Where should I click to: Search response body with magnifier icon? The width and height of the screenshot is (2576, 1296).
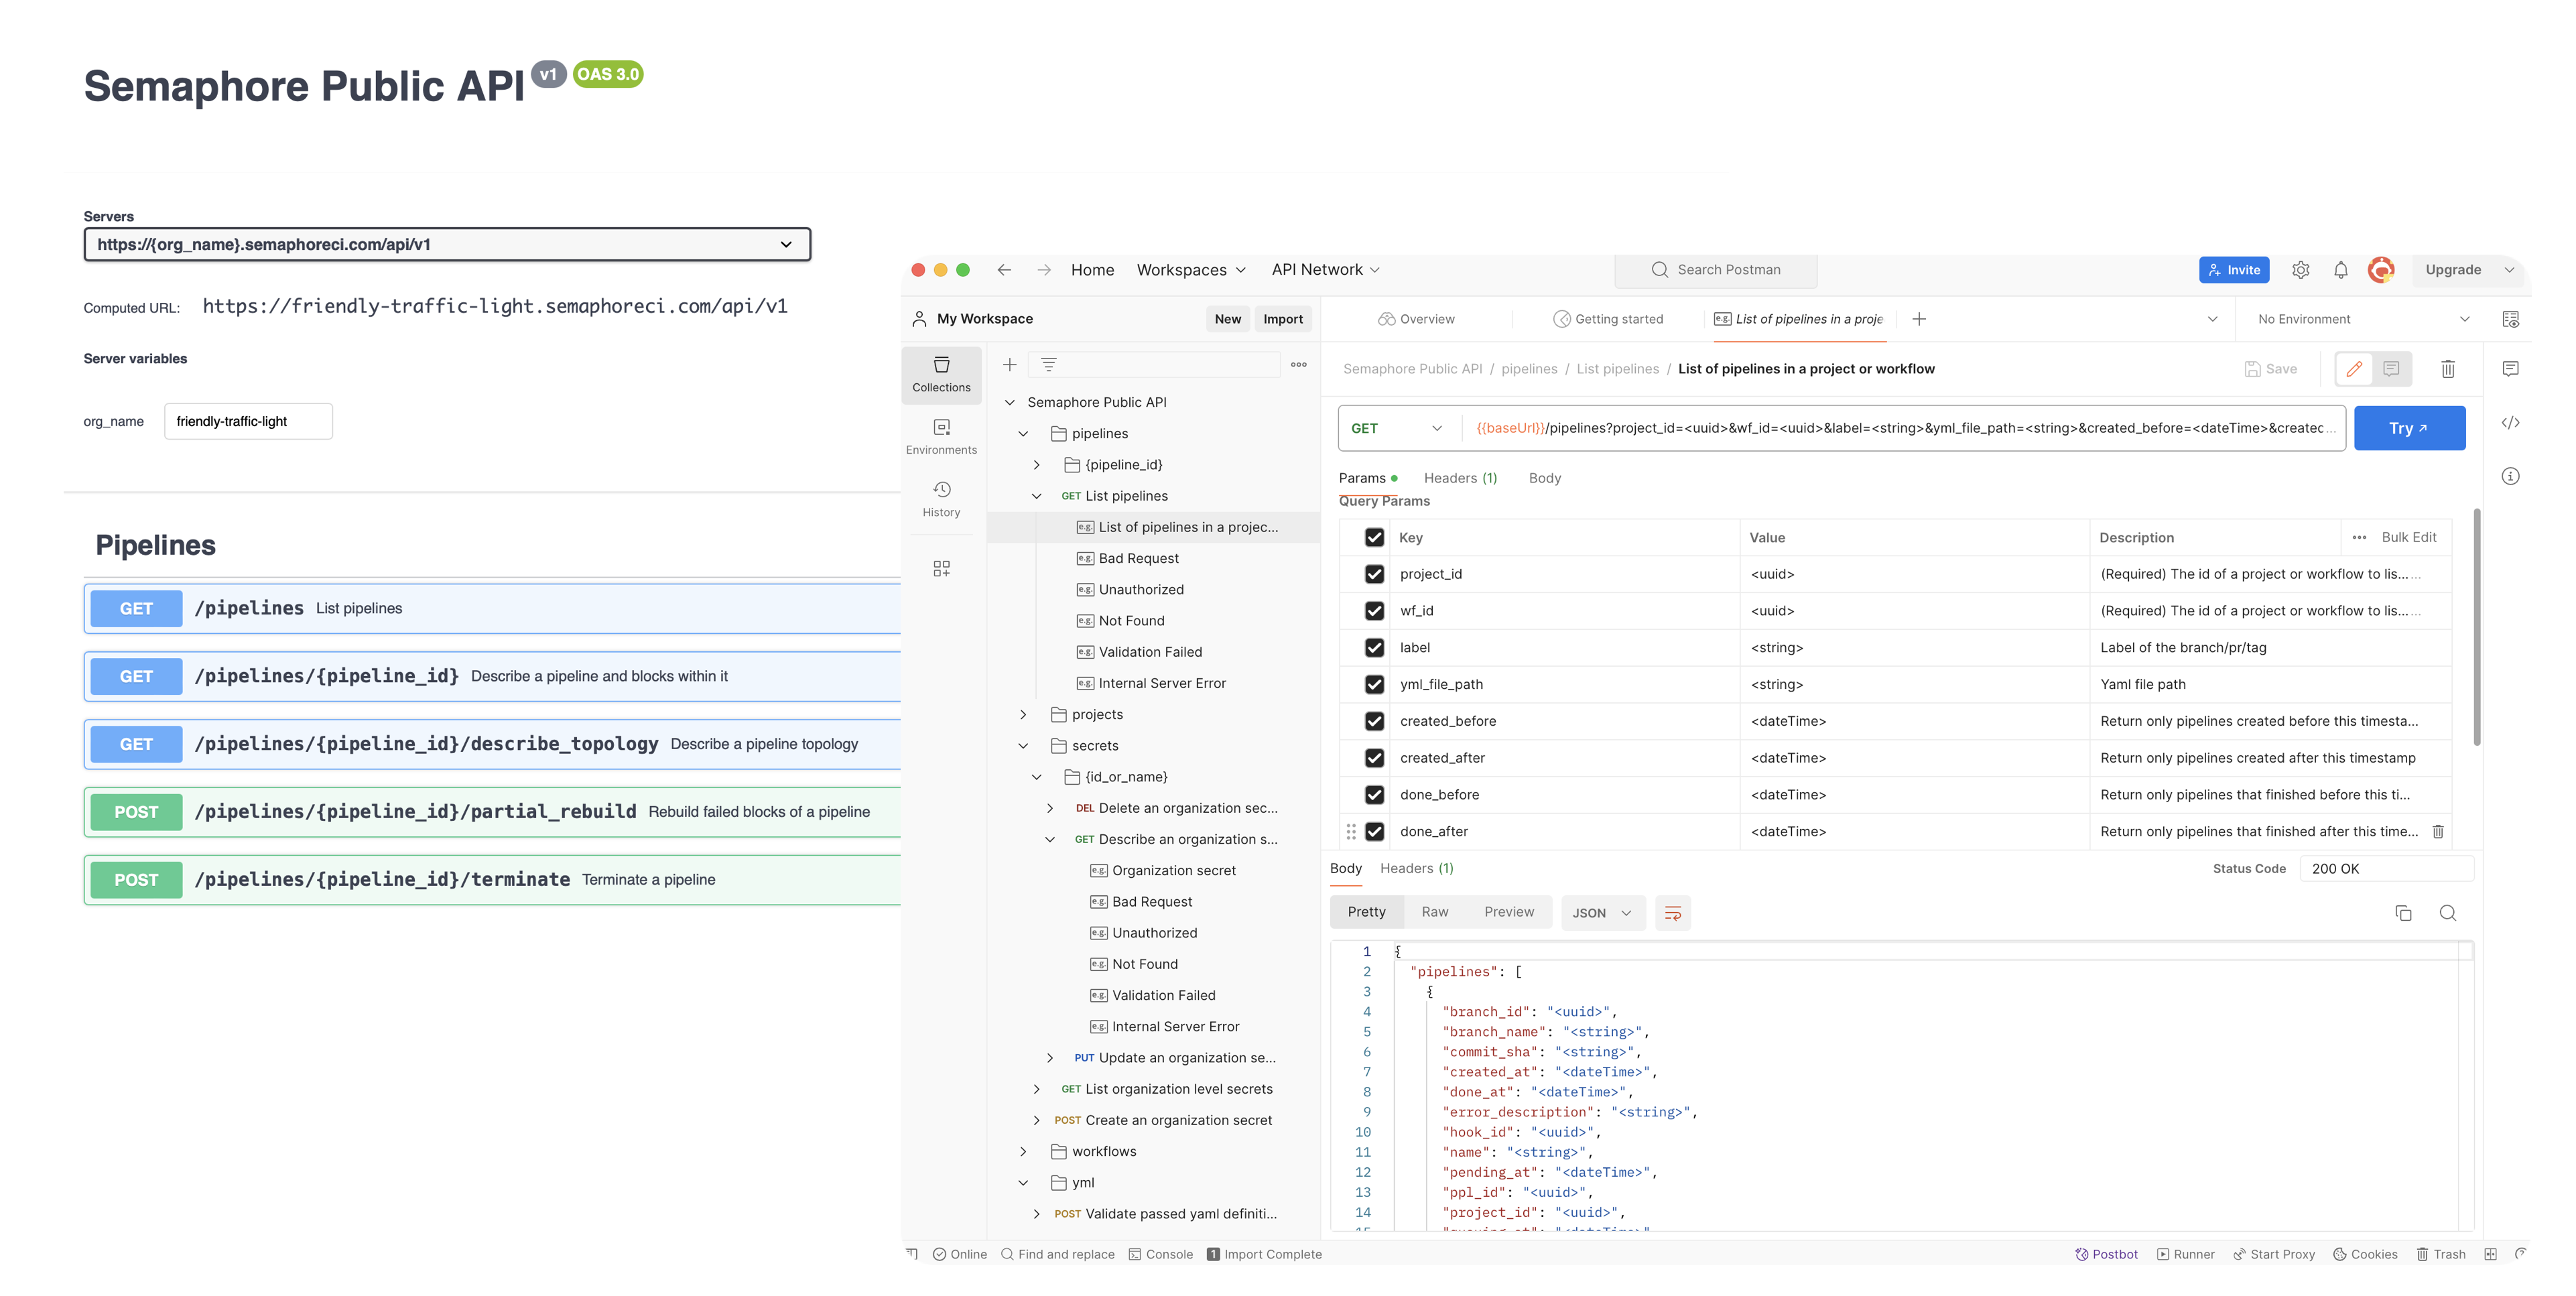(x=2447, y=912)
